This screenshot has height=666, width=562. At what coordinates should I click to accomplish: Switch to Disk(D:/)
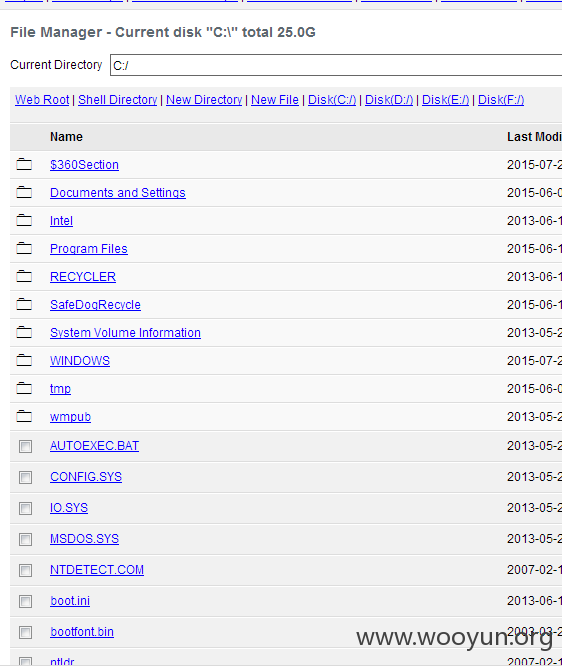(x=389, y=100)
